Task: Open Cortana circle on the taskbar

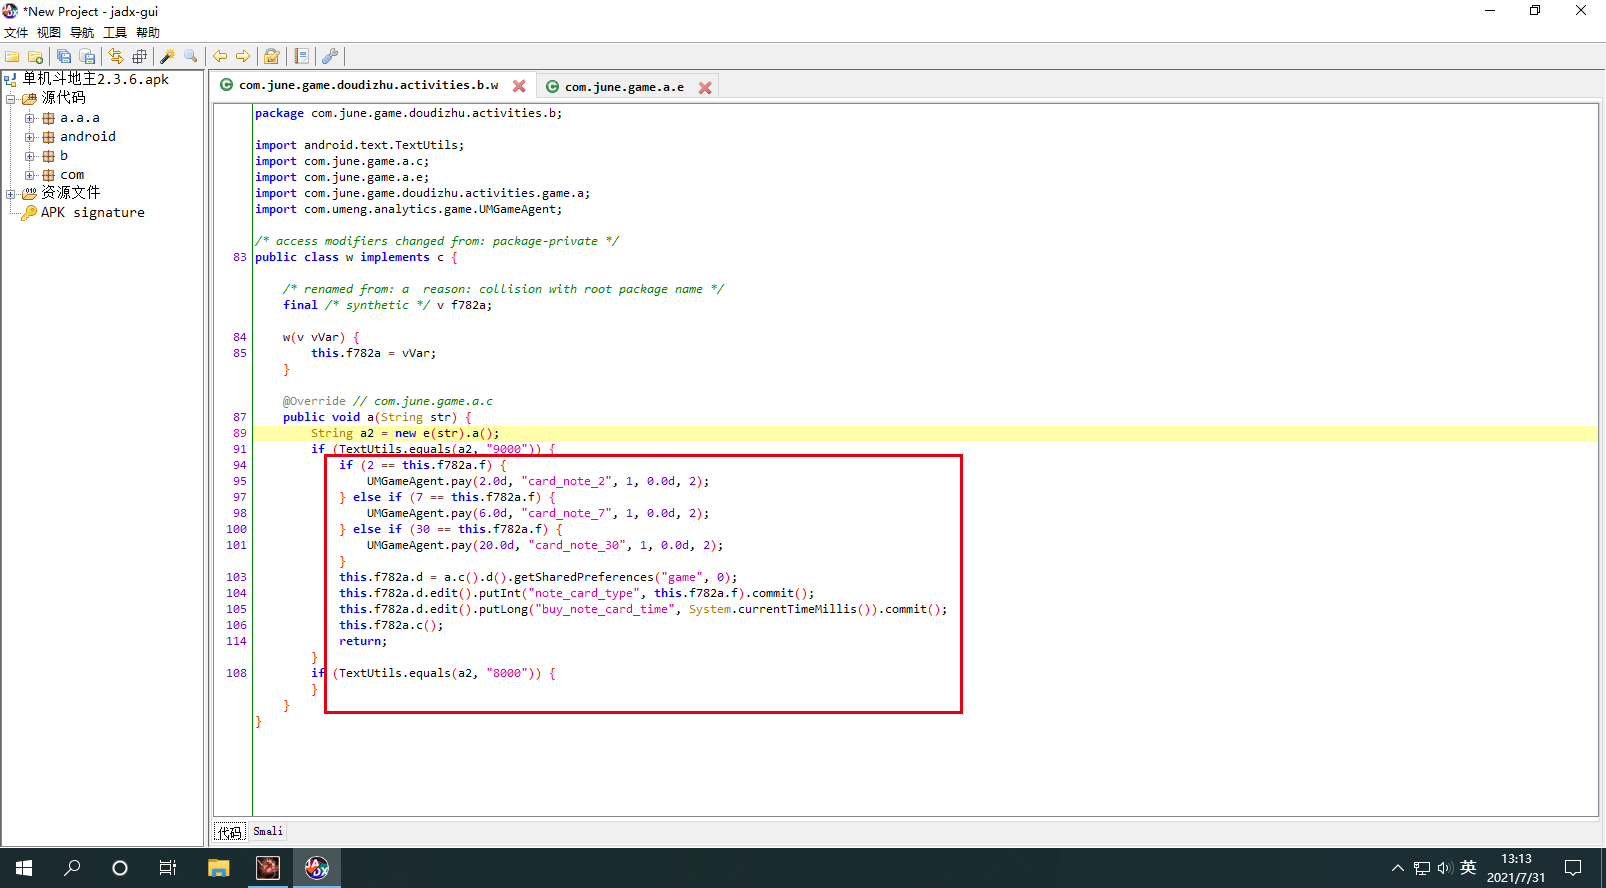Action: point(120,868)
